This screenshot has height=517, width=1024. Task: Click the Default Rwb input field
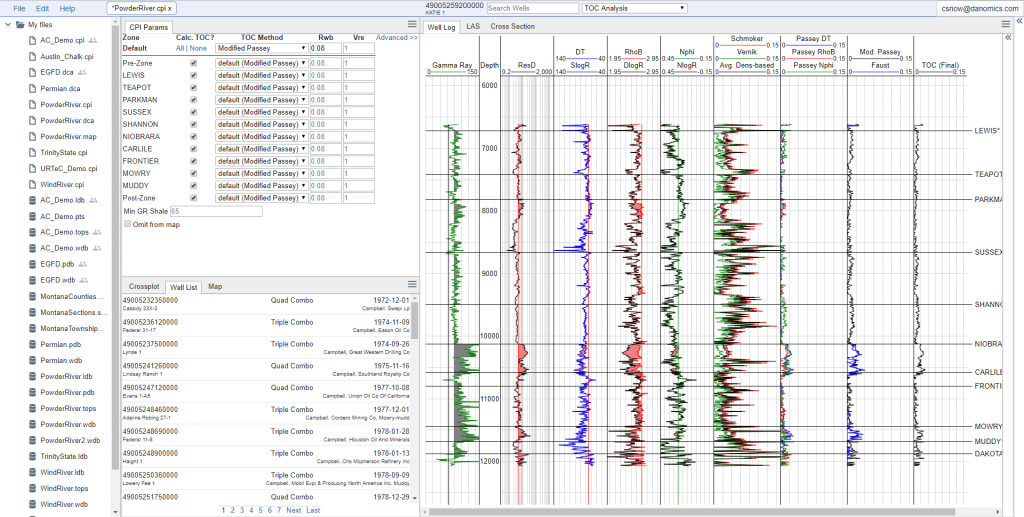pyautogui.click(x=325, y=48)
